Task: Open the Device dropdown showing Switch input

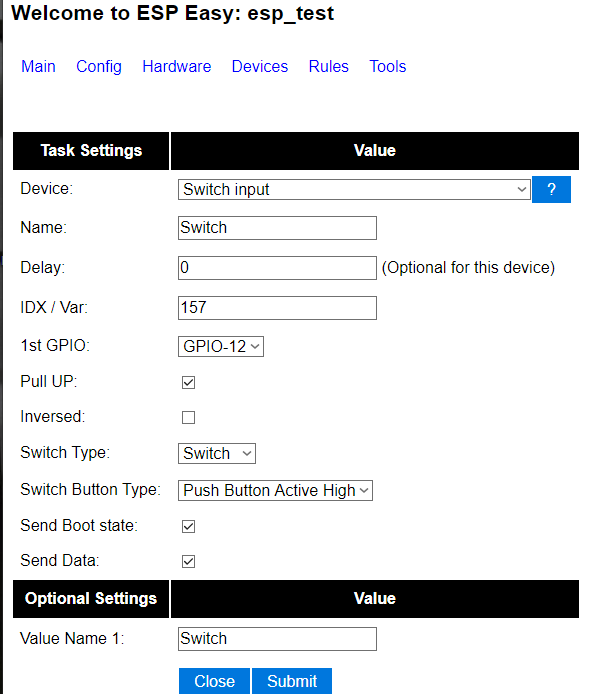Action: [x=354, y=189]
